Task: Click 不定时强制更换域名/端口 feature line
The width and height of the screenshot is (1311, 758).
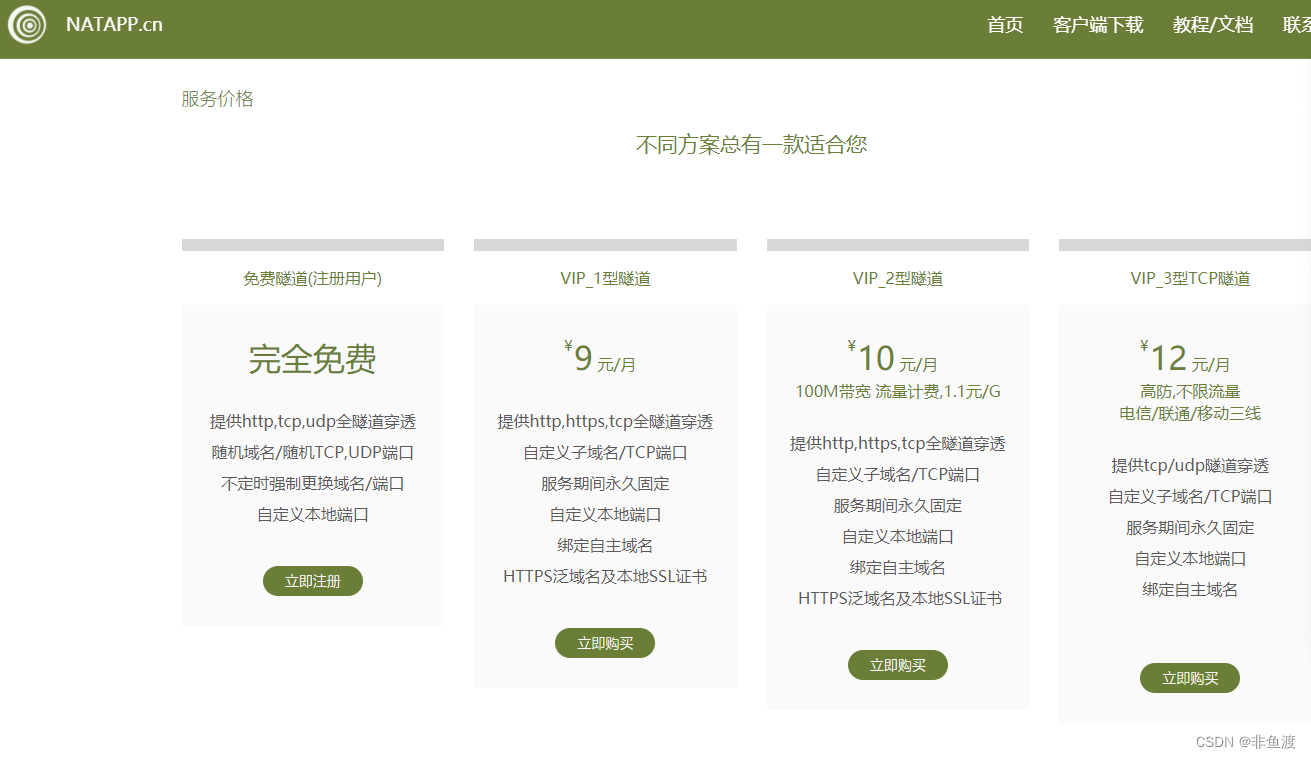Action: (313, 484)
